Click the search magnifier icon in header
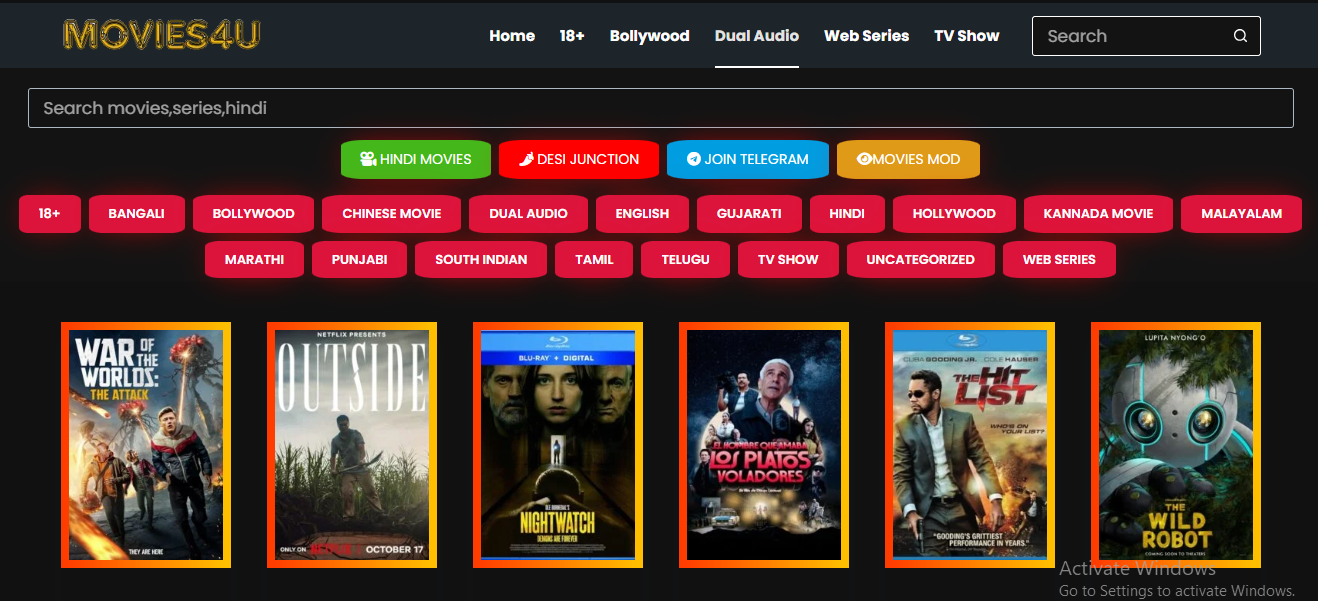 [1240, 36]
